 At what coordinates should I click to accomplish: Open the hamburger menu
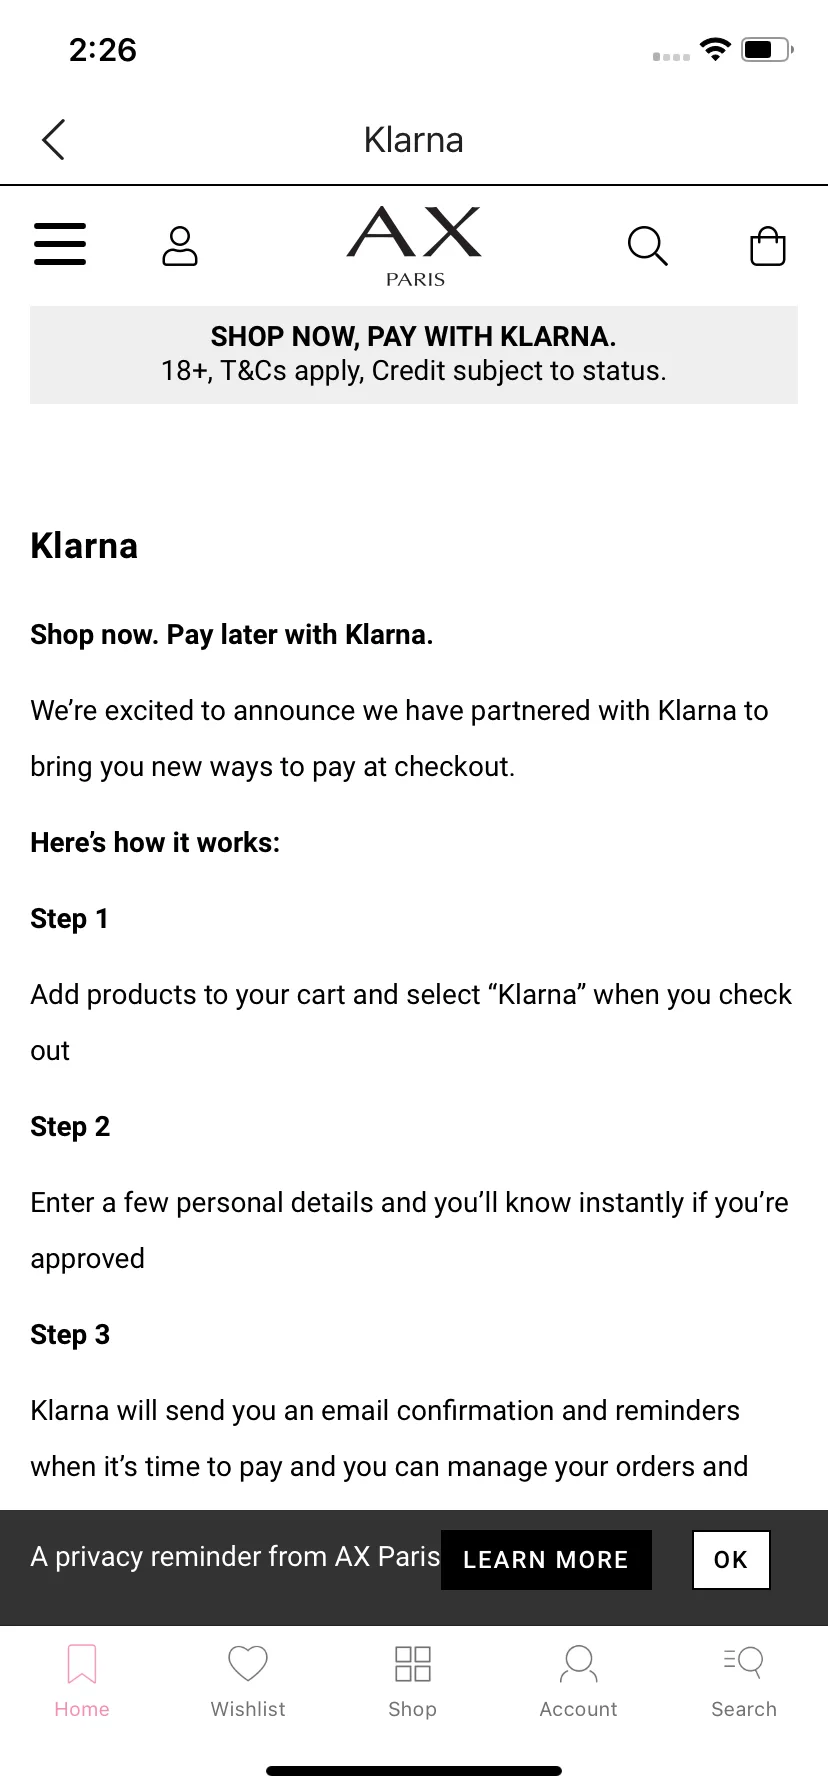click(60, 244)
